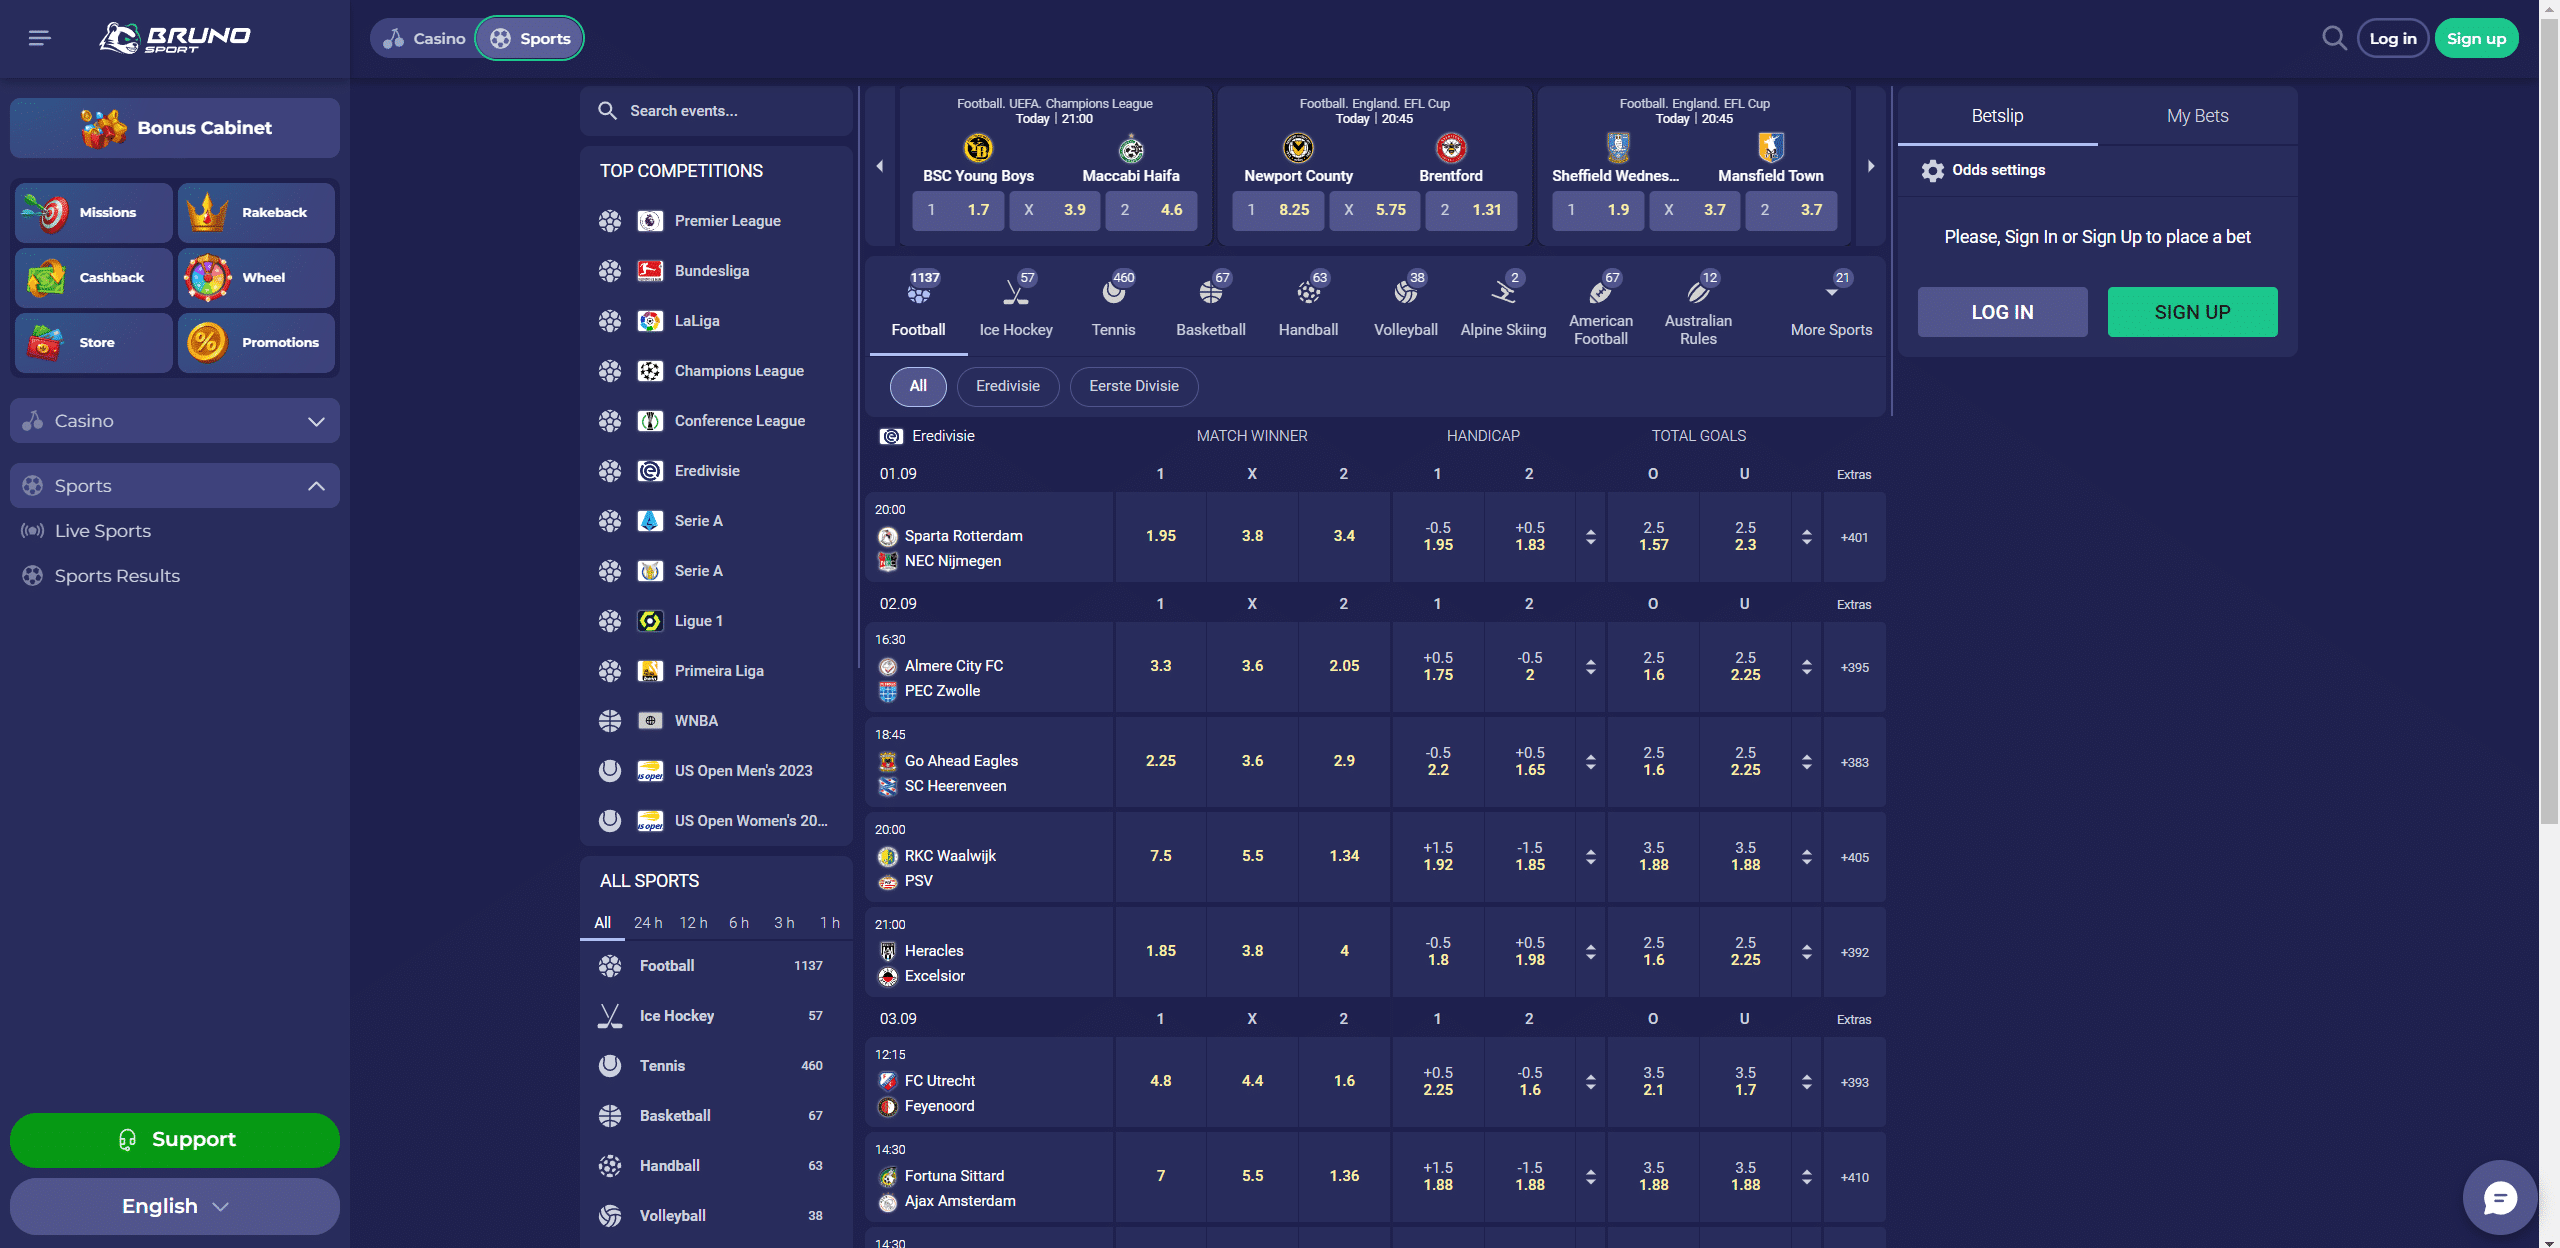
Task: Open Bonus Cabinet banner
Action: pos(175,128)
